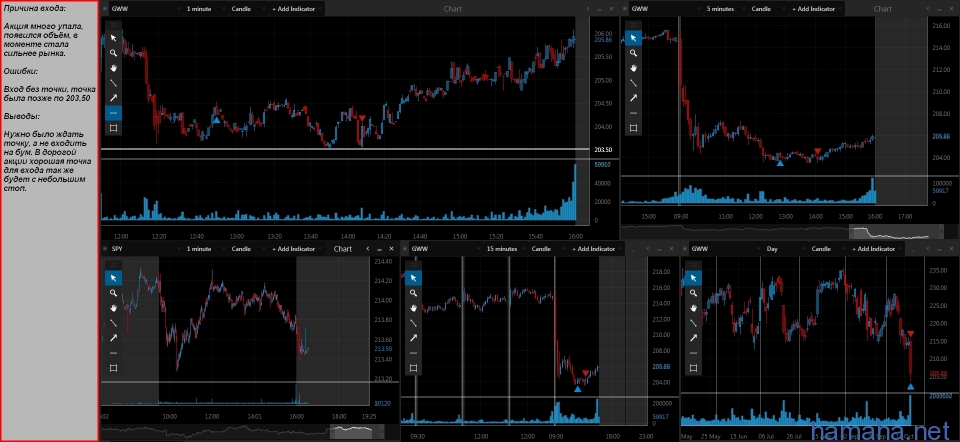Click the range navigator slider below GWW 5 minutes chart
Image resolution: width=960 pixels, height=442 pixels.
[x=896, y=233]
